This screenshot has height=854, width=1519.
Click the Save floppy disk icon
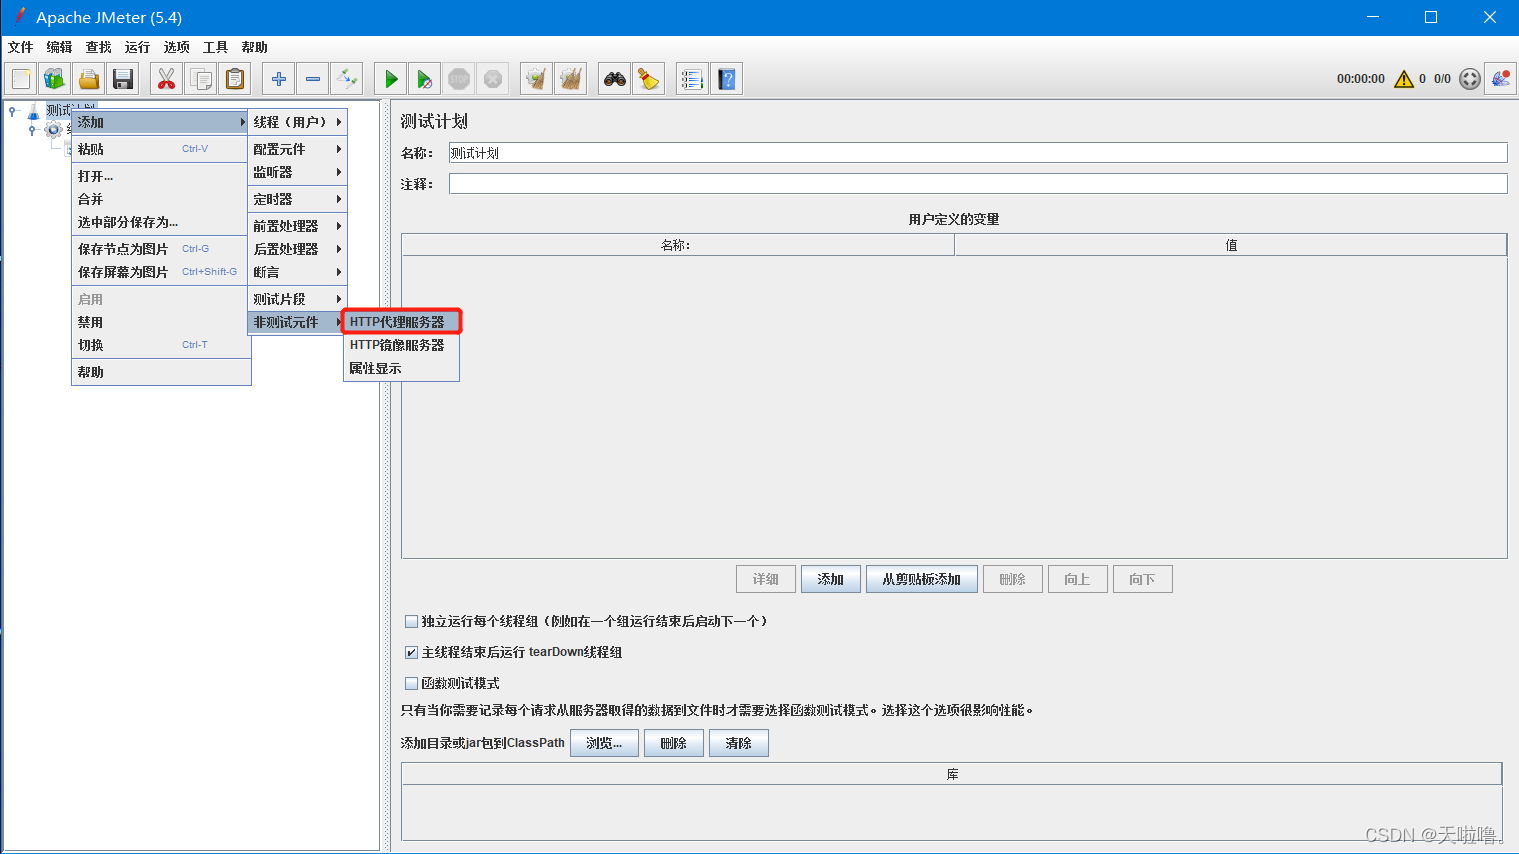[x=123, y=79]
